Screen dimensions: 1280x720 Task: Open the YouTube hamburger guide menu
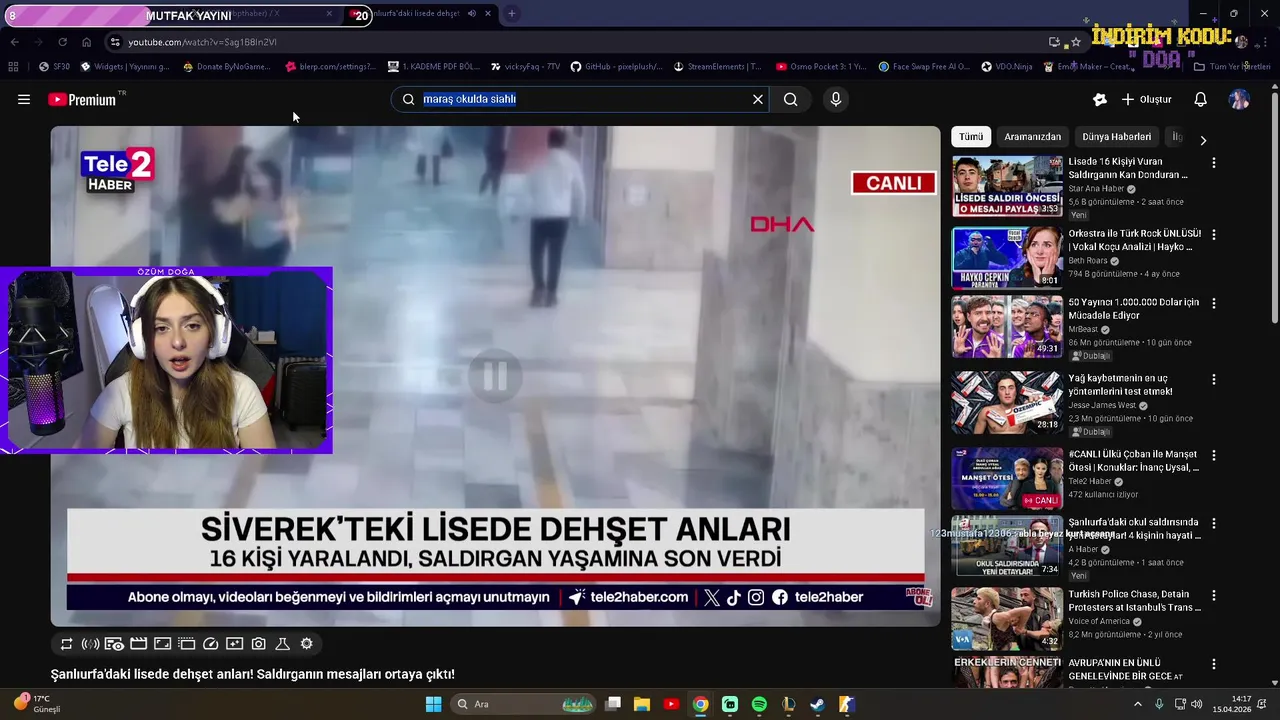click(24, 99)
